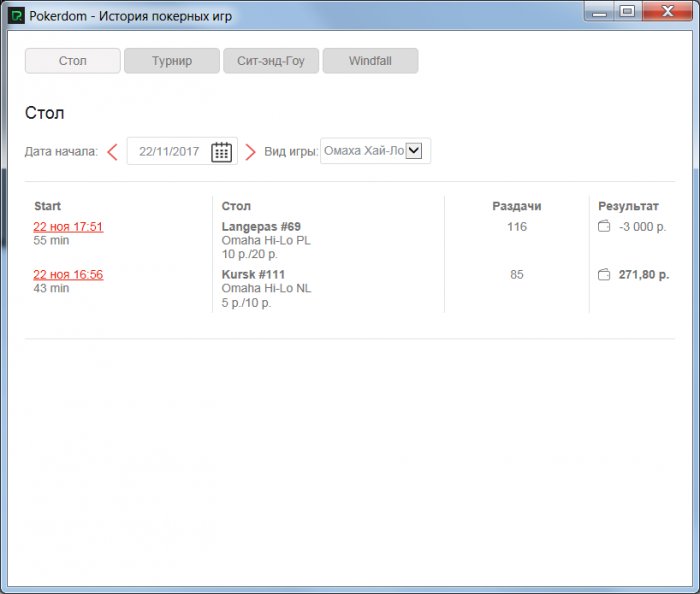Click Omaha Hi-Lo NL game type text
The image size is (700, 594).
[x=267, y=288]
